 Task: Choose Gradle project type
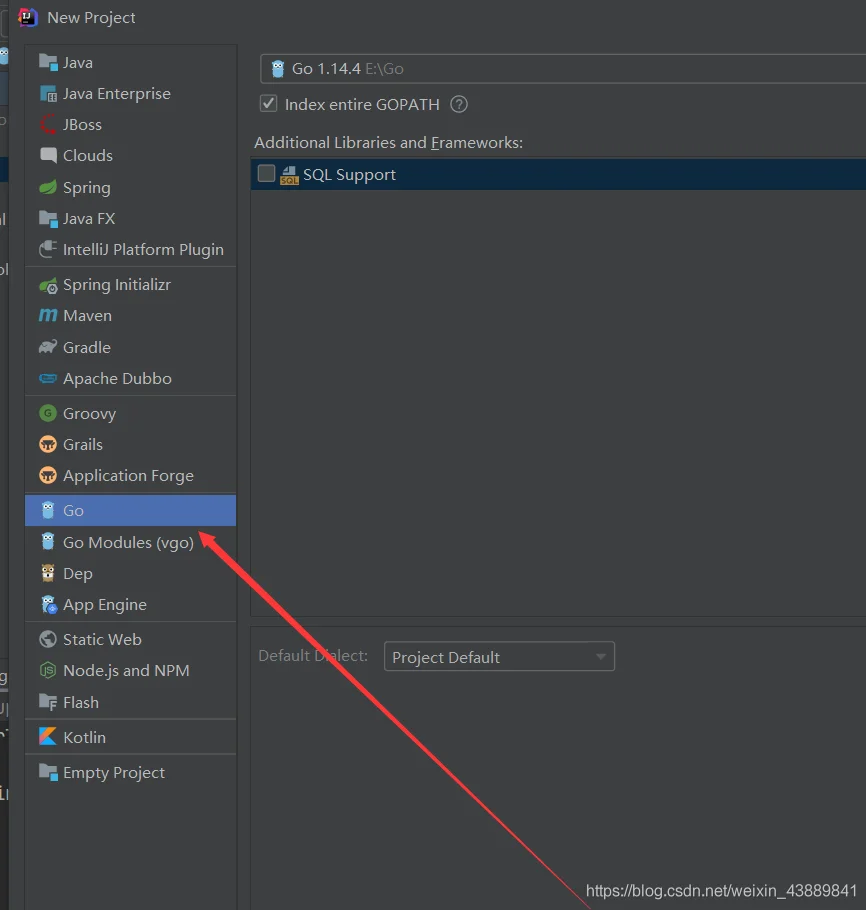pos(131,347)
